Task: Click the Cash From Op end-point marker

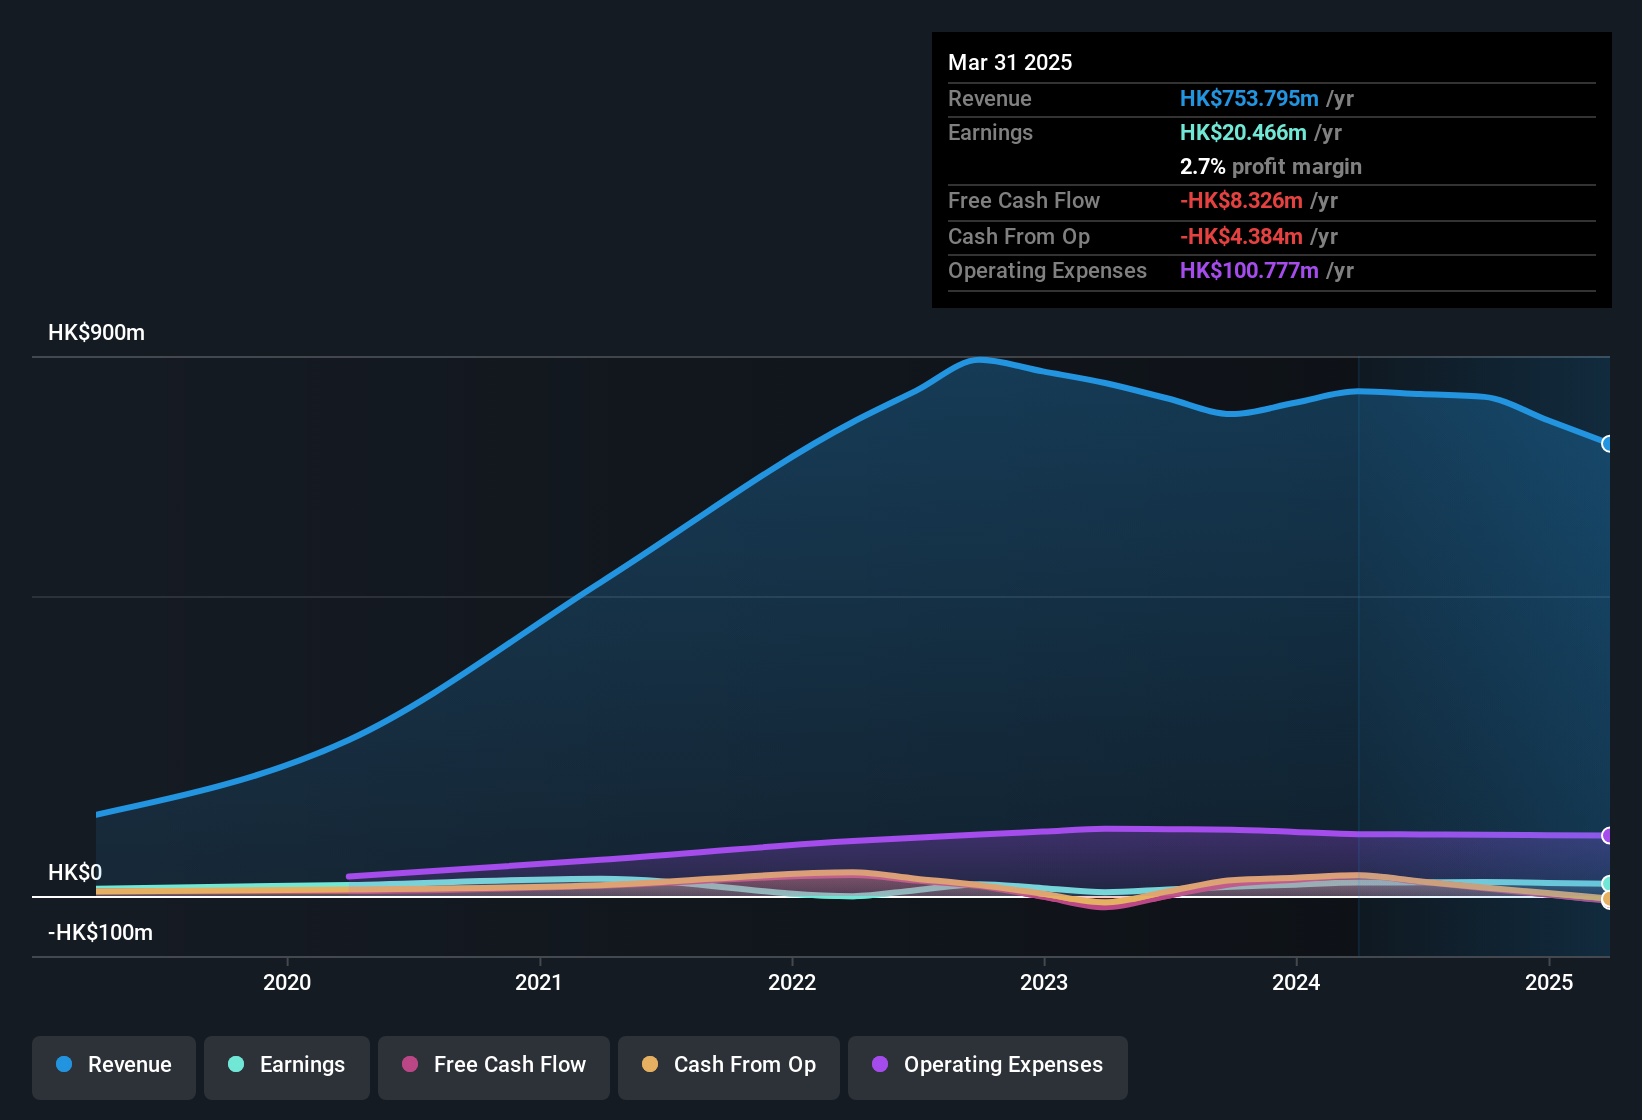Action: pos(1607,900)
